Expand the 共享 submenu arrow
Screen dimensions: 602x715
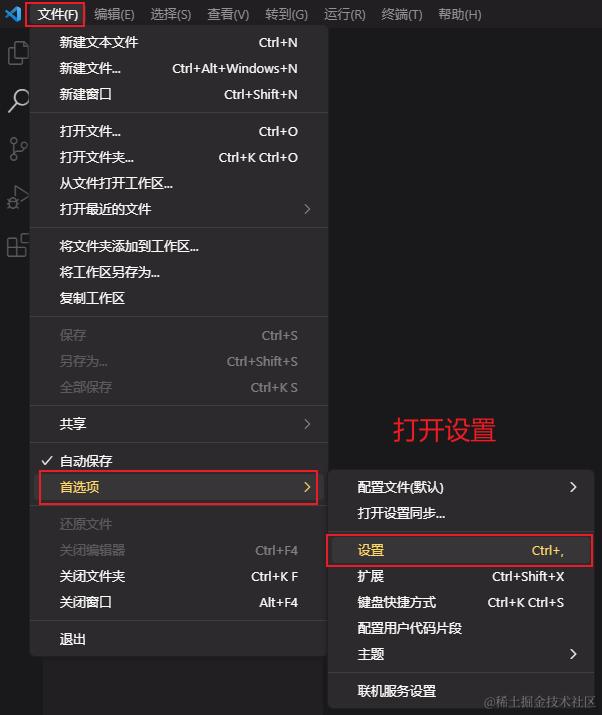click(x=307, y=424)
